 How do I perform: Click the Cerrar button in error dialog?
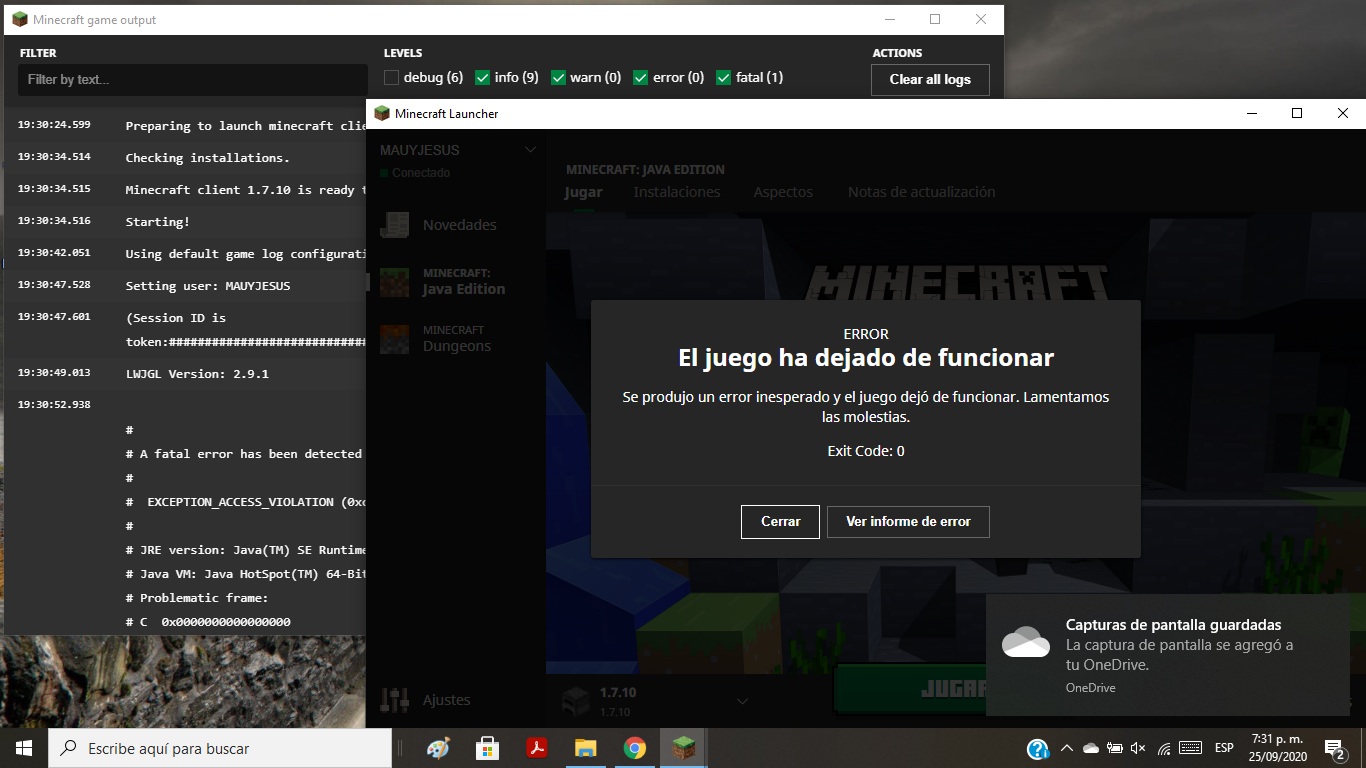click(780, 522)
